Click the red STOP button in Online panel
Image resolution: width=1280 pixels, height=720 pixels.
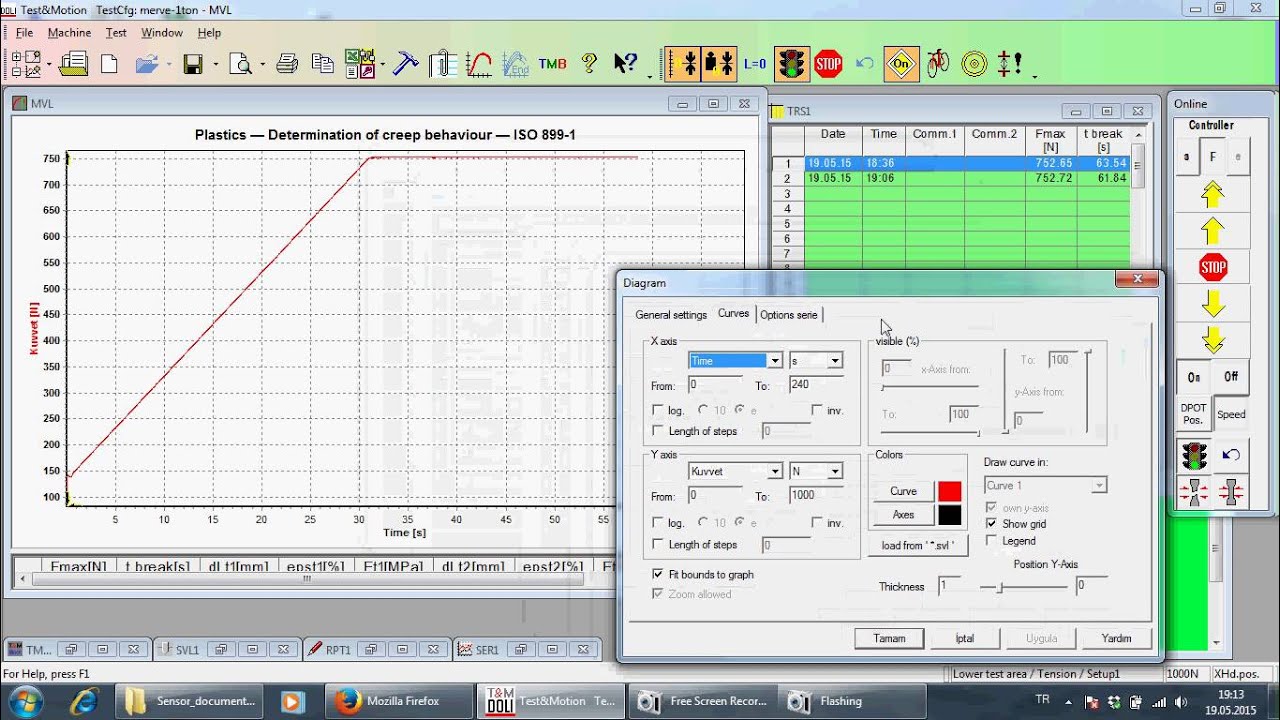[1212, 267]
